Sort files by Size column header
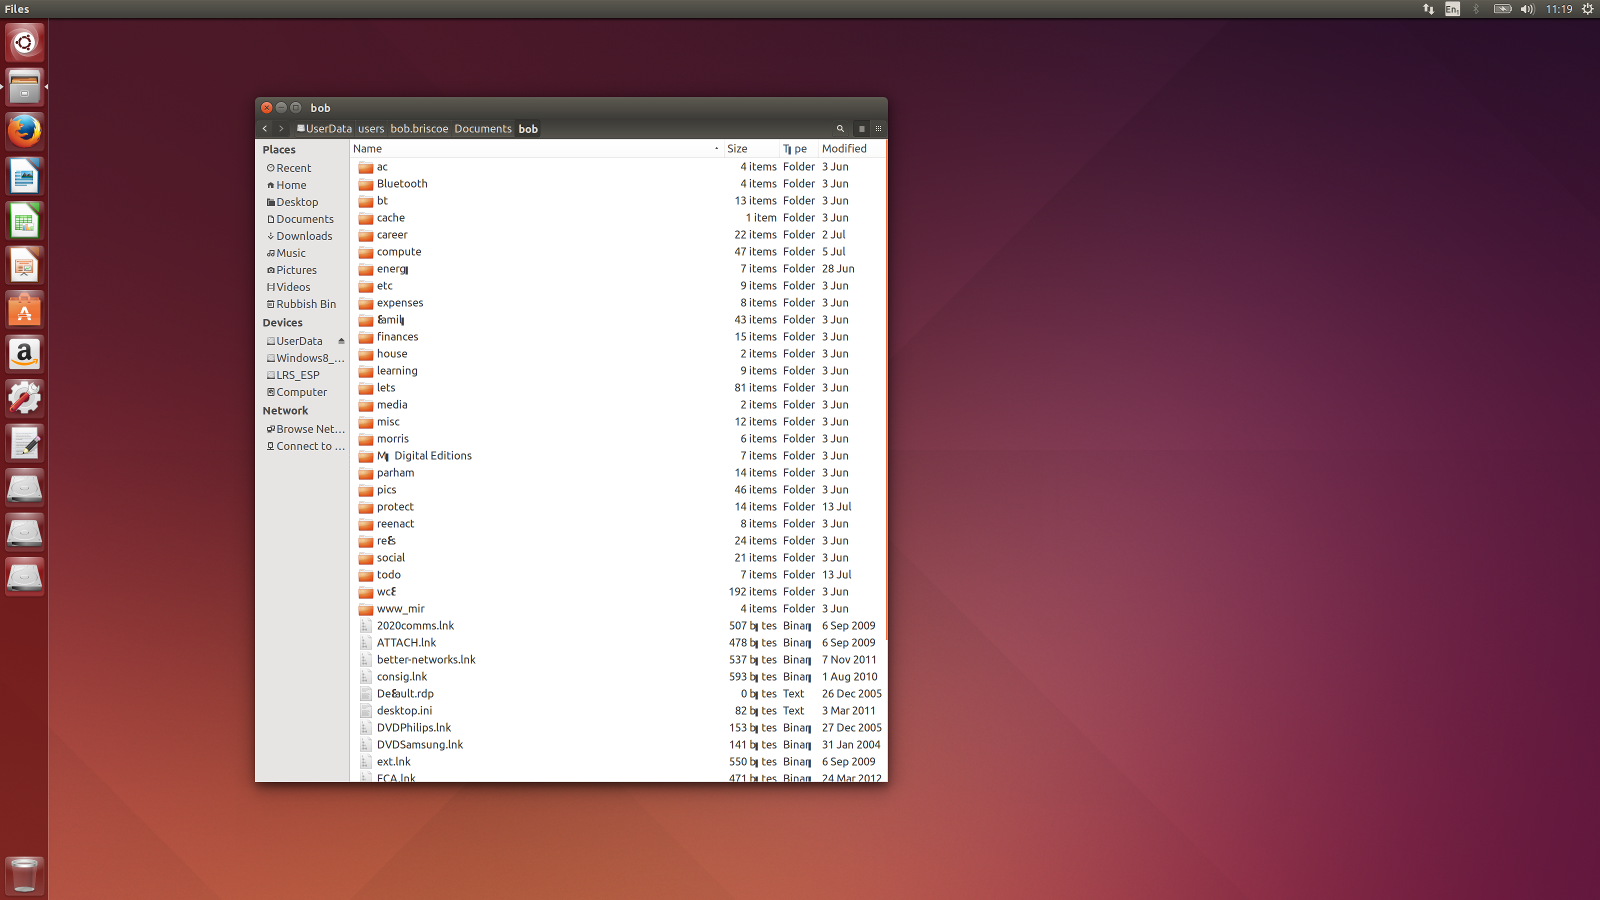 point(737,149)
